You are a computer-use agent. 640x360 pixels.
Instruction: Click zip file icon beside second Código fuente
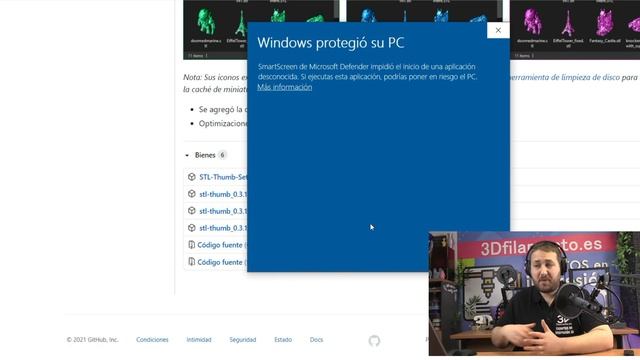click(x=191, y=262)
